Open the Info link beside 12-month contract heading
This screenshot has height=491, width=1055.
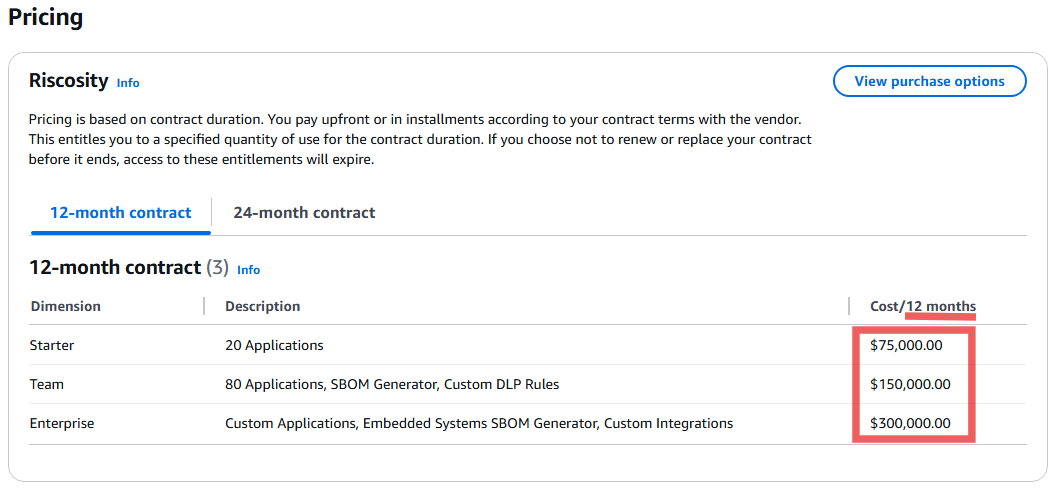pyautogui.click(x=248, y=270)
